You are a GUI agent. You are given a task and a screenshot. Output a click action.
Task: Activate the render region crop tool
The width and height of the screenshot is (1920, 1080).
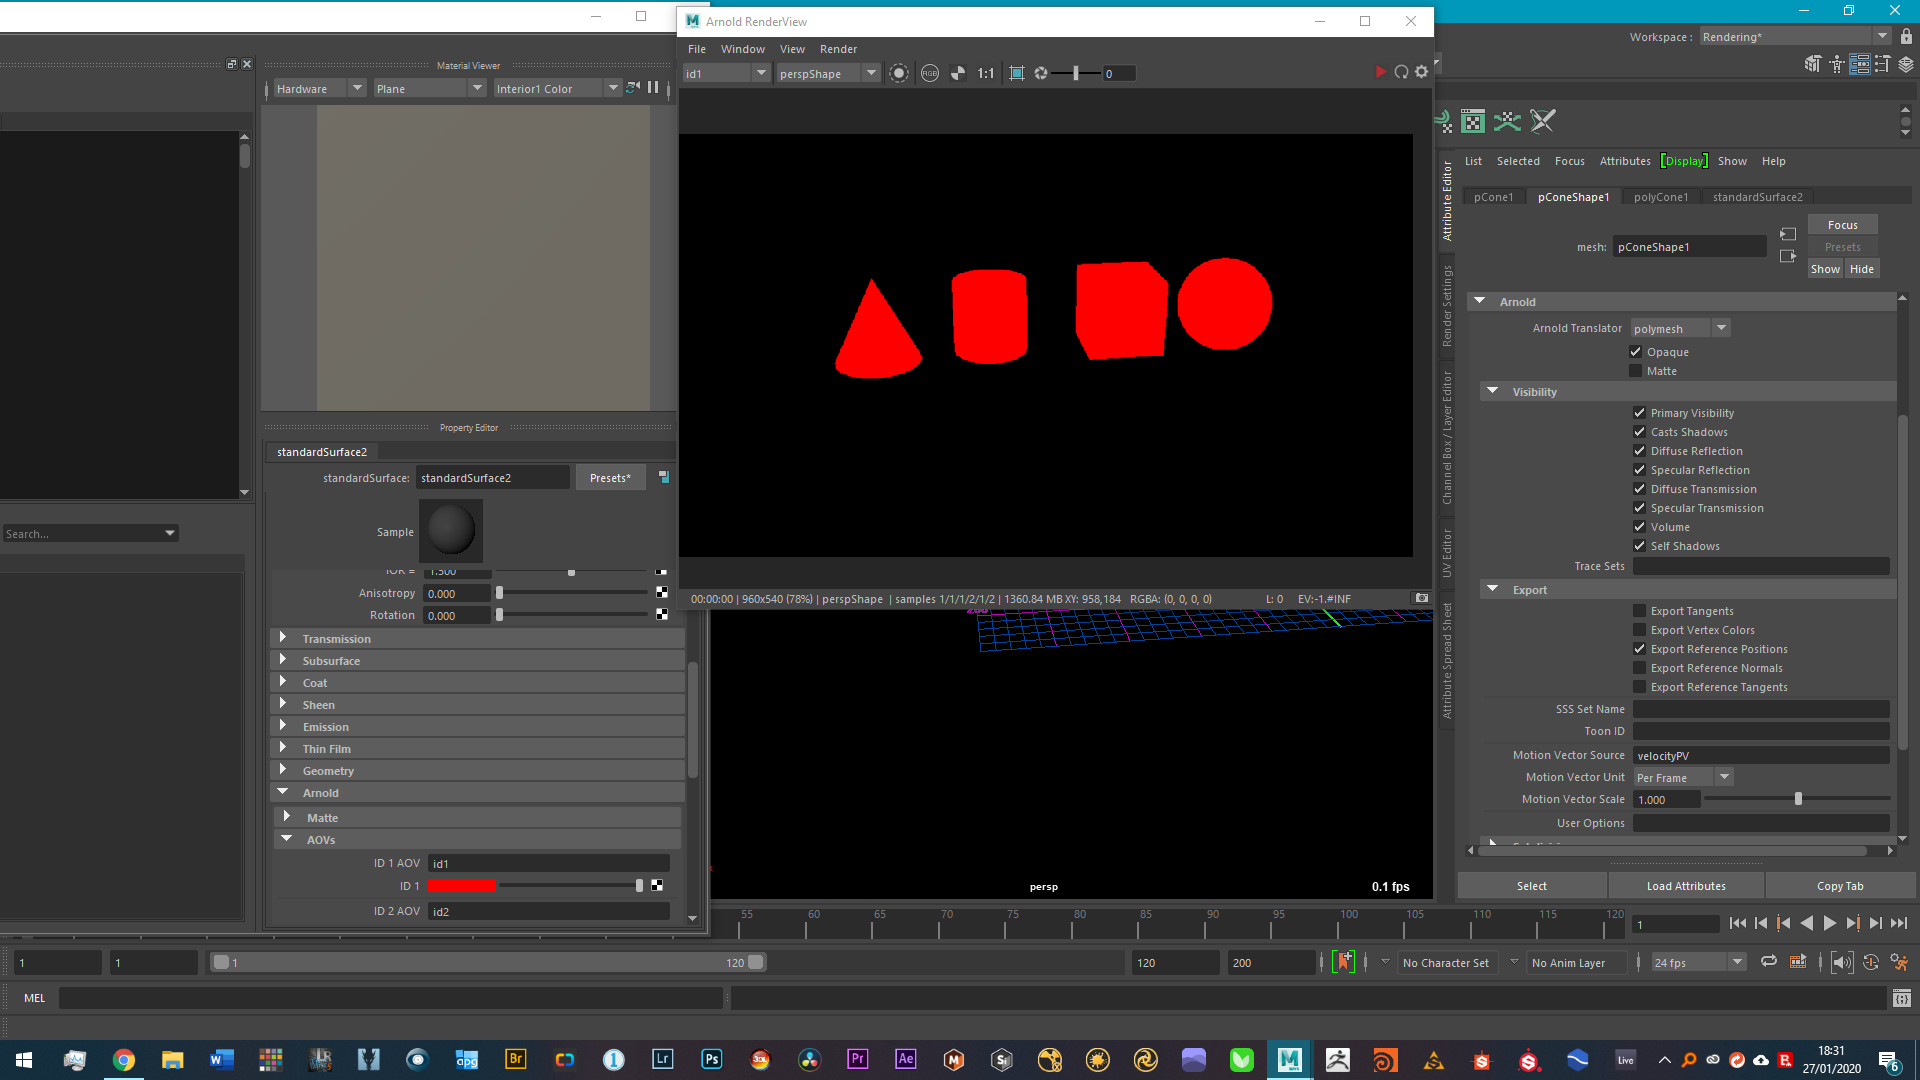[1016, 72]
